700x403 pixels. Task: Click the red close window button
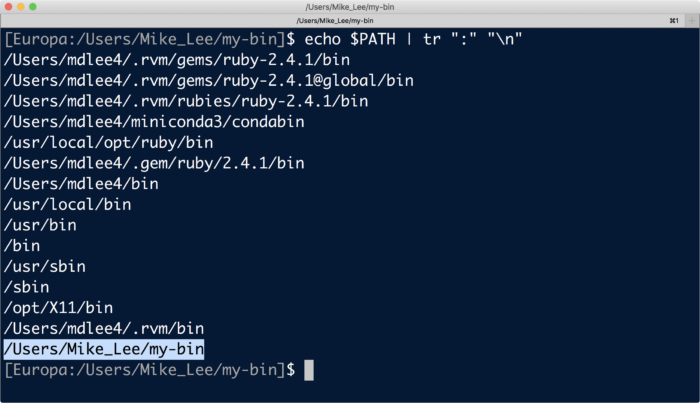[8, 7]
